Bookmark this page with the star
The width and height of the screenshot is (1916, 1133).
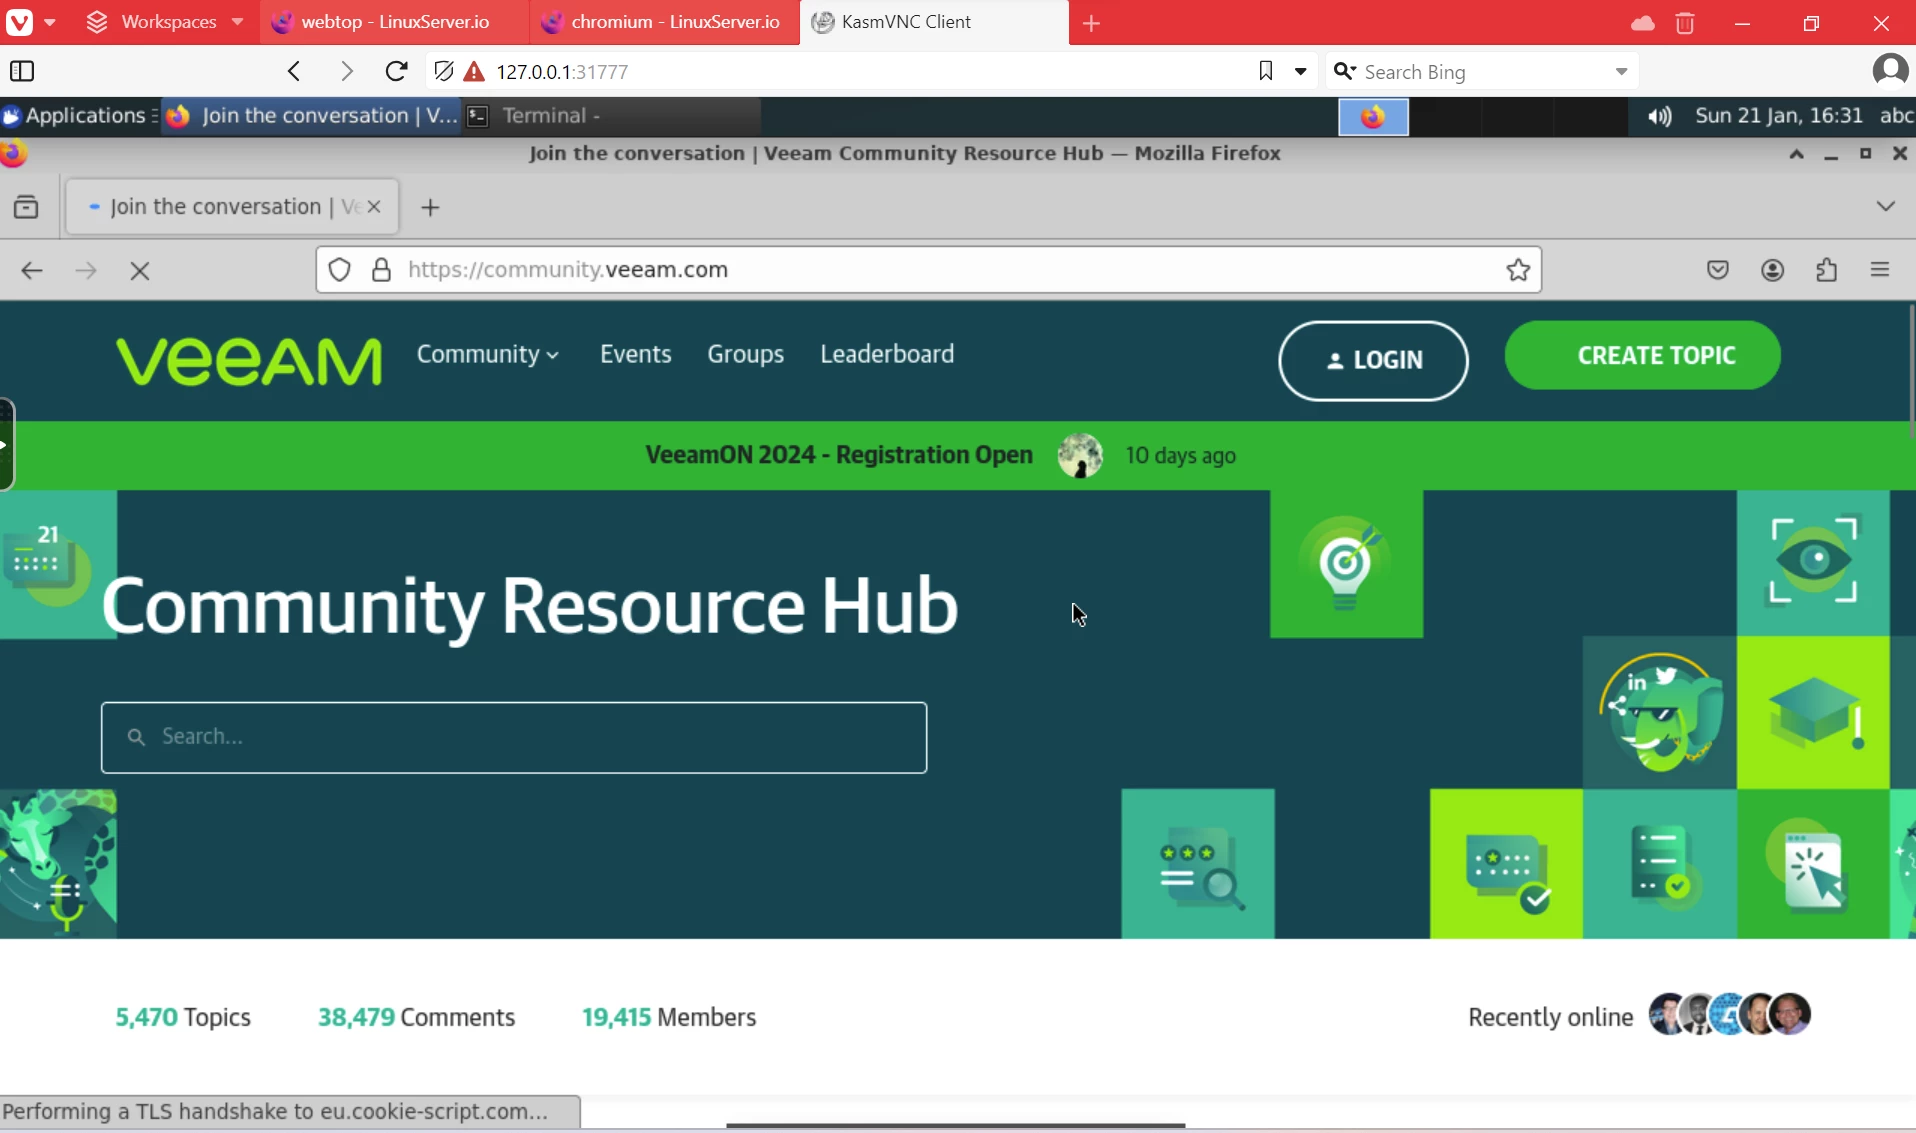coord(1518,270)
